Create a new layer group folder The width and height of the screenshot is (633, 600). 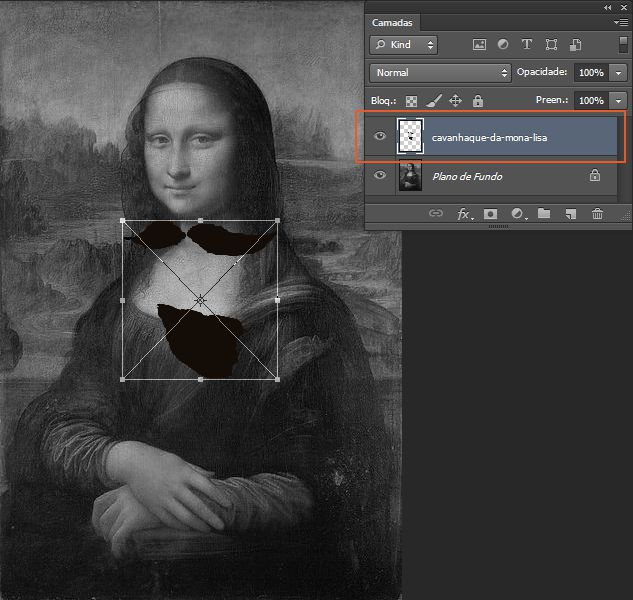[x=544, y=213]
